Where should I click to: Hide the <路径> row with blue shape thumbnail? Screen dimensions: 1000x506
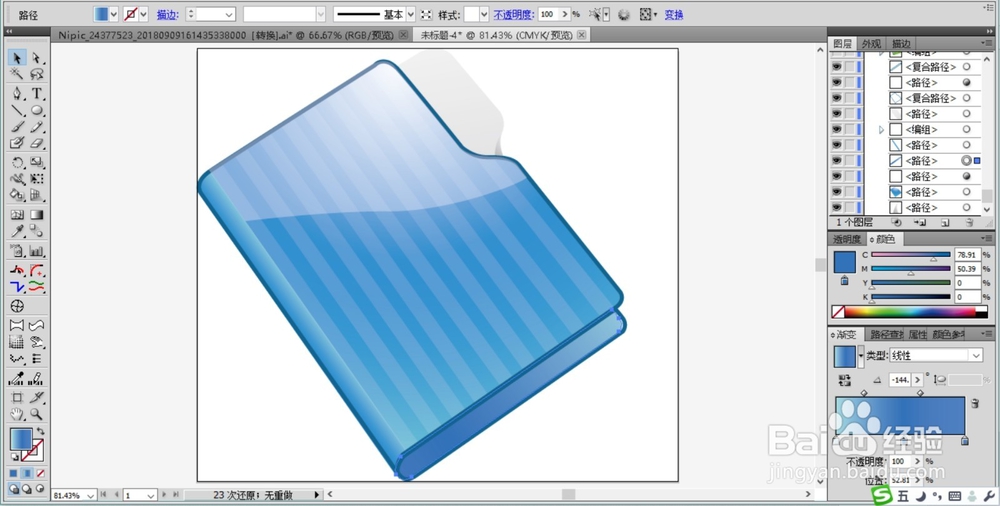click(x=836, y=192)
